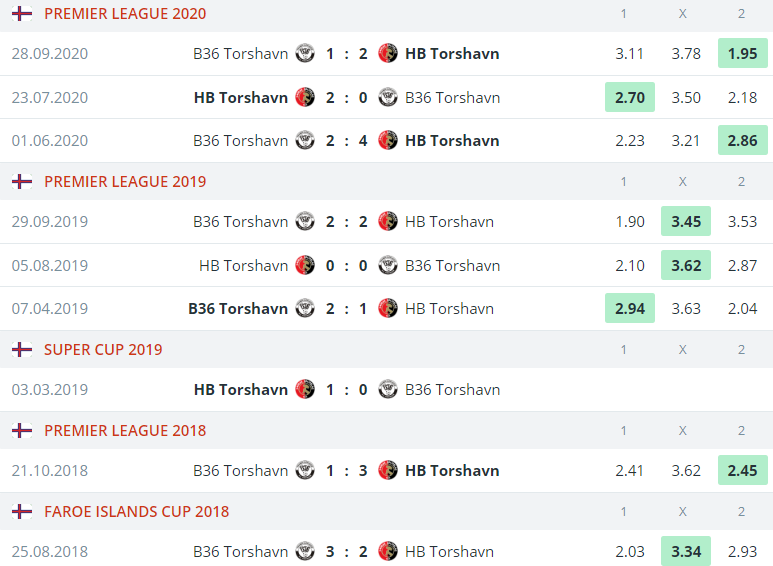
Task: Select highlighted home odds 2.70
Action: (630, 97)
